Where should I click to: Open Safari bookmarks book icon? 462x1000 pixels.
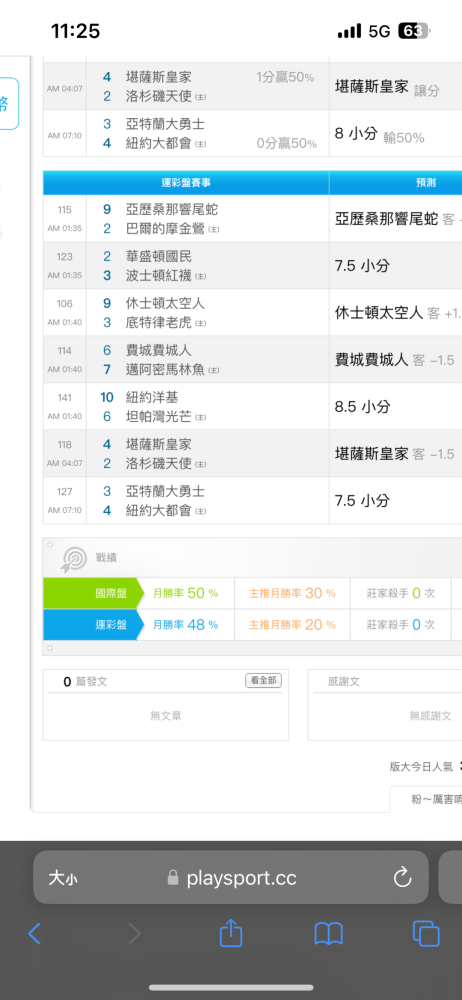point(329,934)
